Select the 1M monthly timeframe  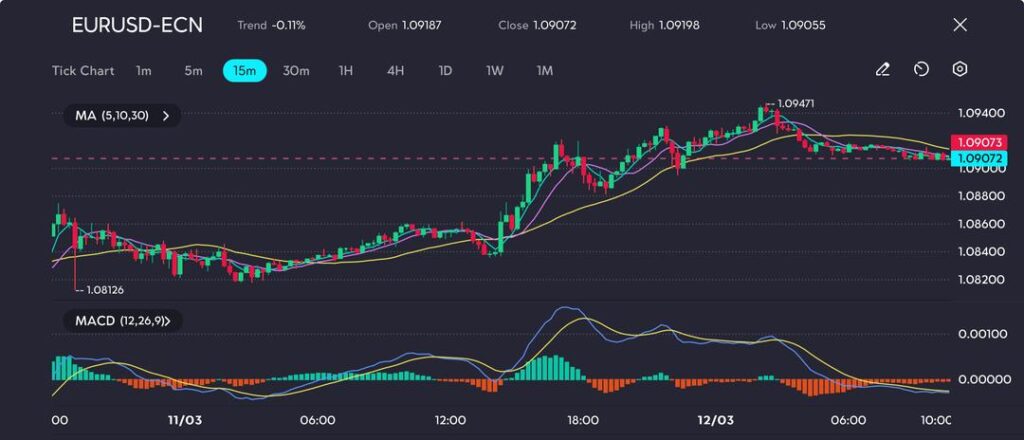coord(544,71)
